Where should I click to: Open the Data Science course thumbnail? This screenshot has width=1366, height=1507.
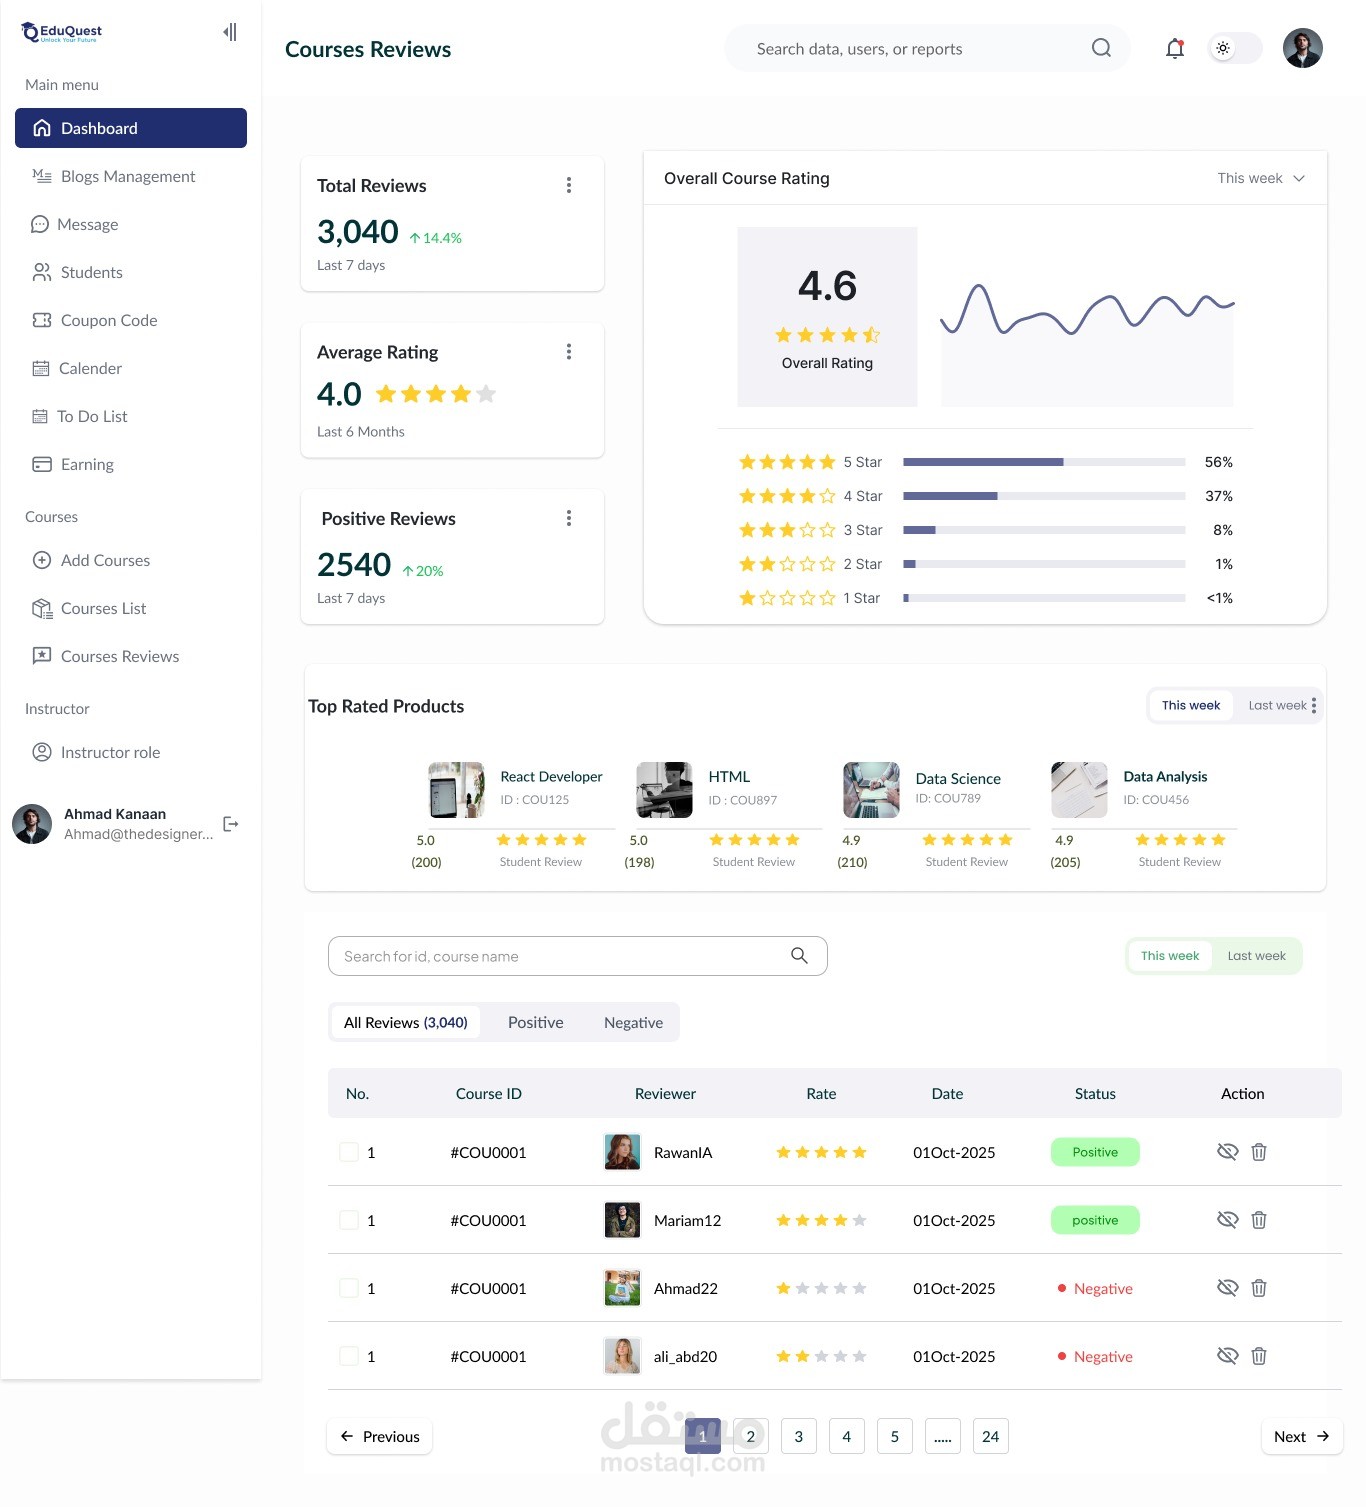[871, 790]
